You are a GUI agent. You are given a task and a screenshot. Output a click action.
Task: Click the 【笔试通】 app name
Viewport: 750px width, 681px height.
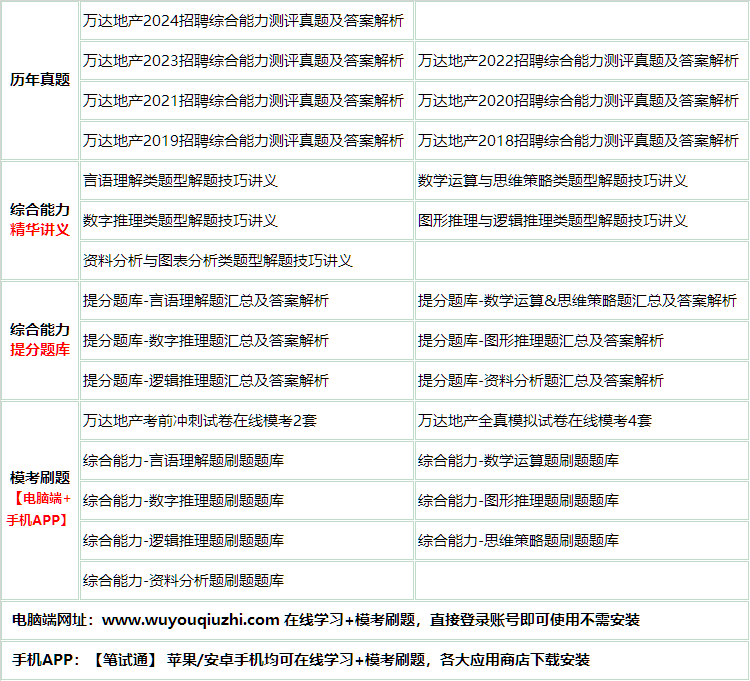[125, 660]
